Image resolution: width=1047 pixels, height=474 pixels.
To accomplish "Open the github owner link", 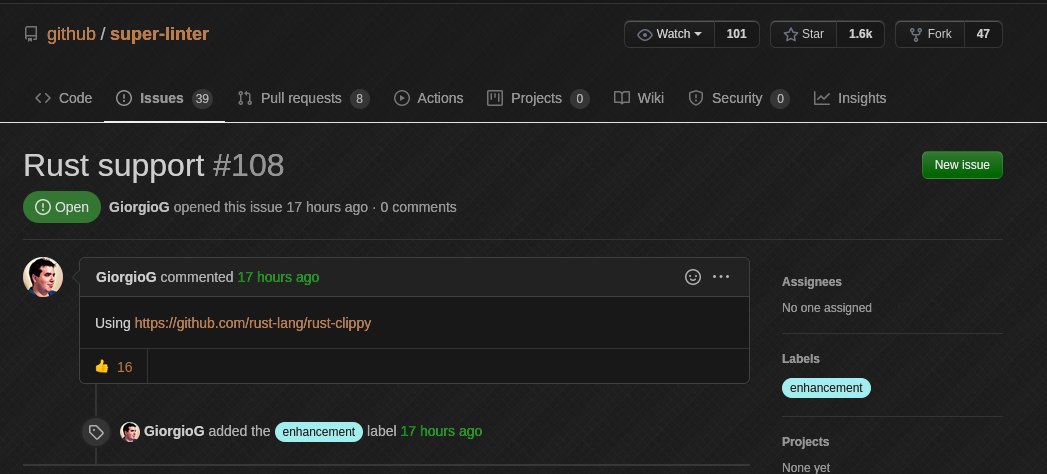I will (x=71, y=34).
